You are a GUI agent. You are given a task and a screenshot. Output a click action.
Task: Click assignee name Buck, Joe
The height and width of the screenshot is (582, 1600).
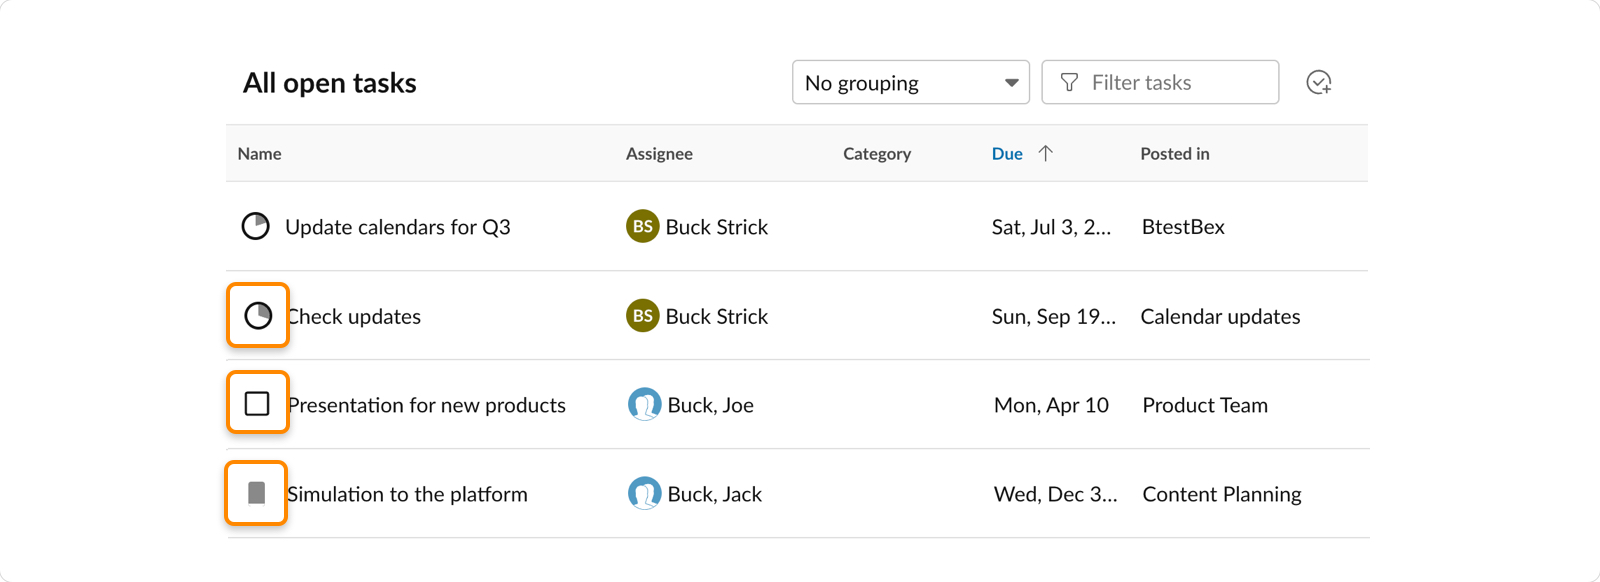pos(711,405)
